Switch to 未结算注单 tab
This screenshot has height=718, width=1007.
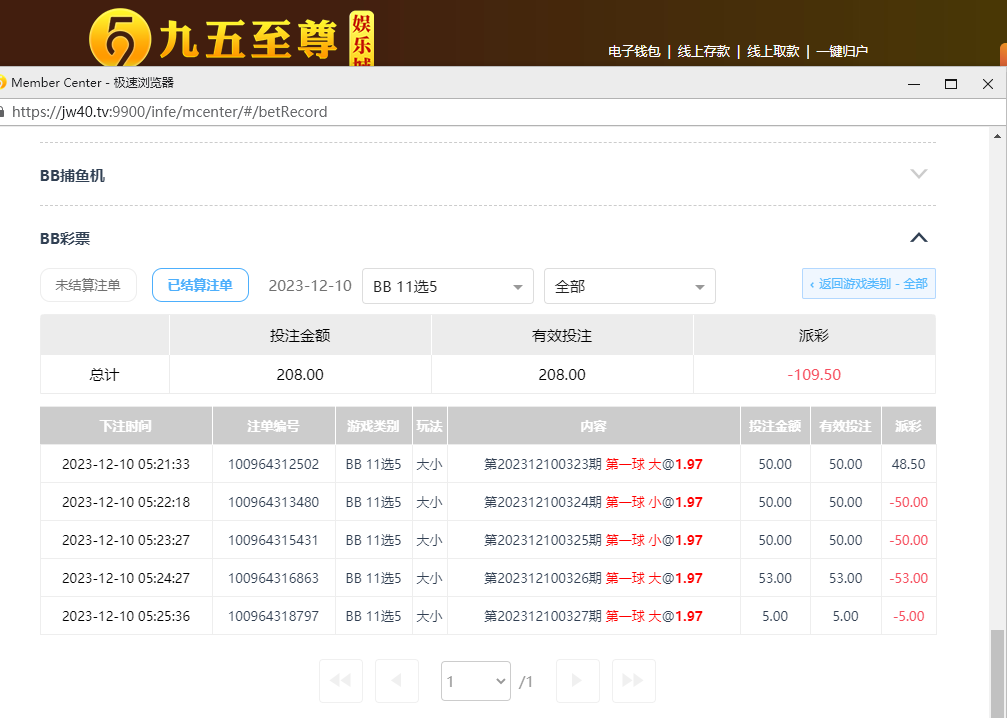click(x=88, y=285)
